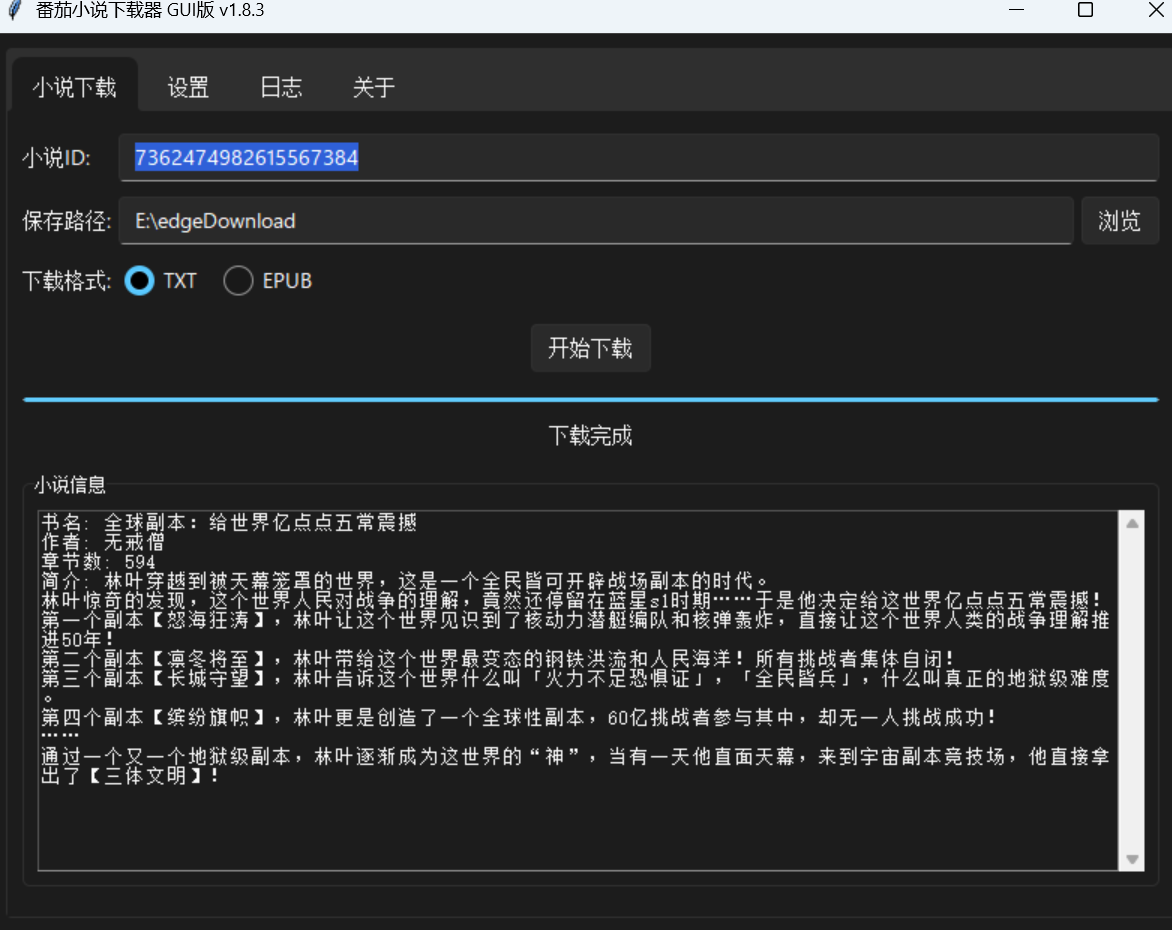Screen dimensions: 1172x930
Task: Click the 下载完成 status label
Action: (590, 436)
